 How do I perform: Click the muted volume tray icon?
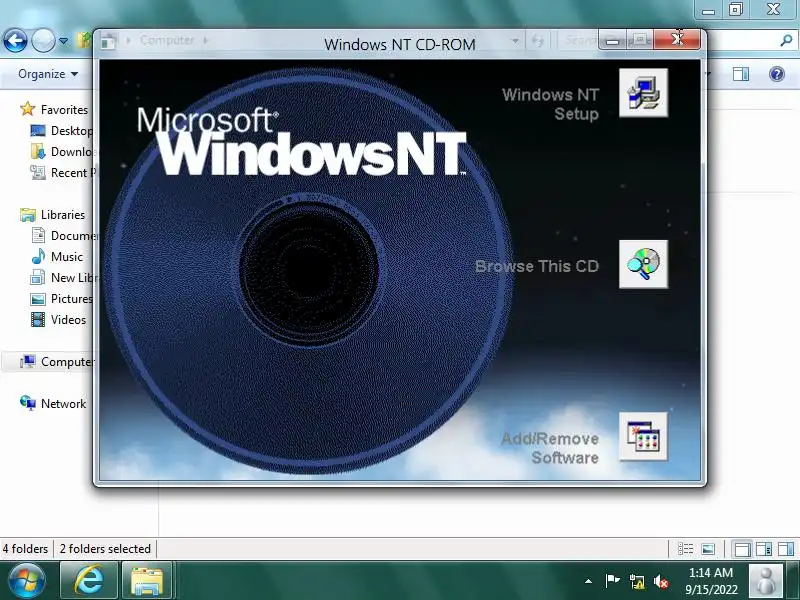(x=661, y=581)
